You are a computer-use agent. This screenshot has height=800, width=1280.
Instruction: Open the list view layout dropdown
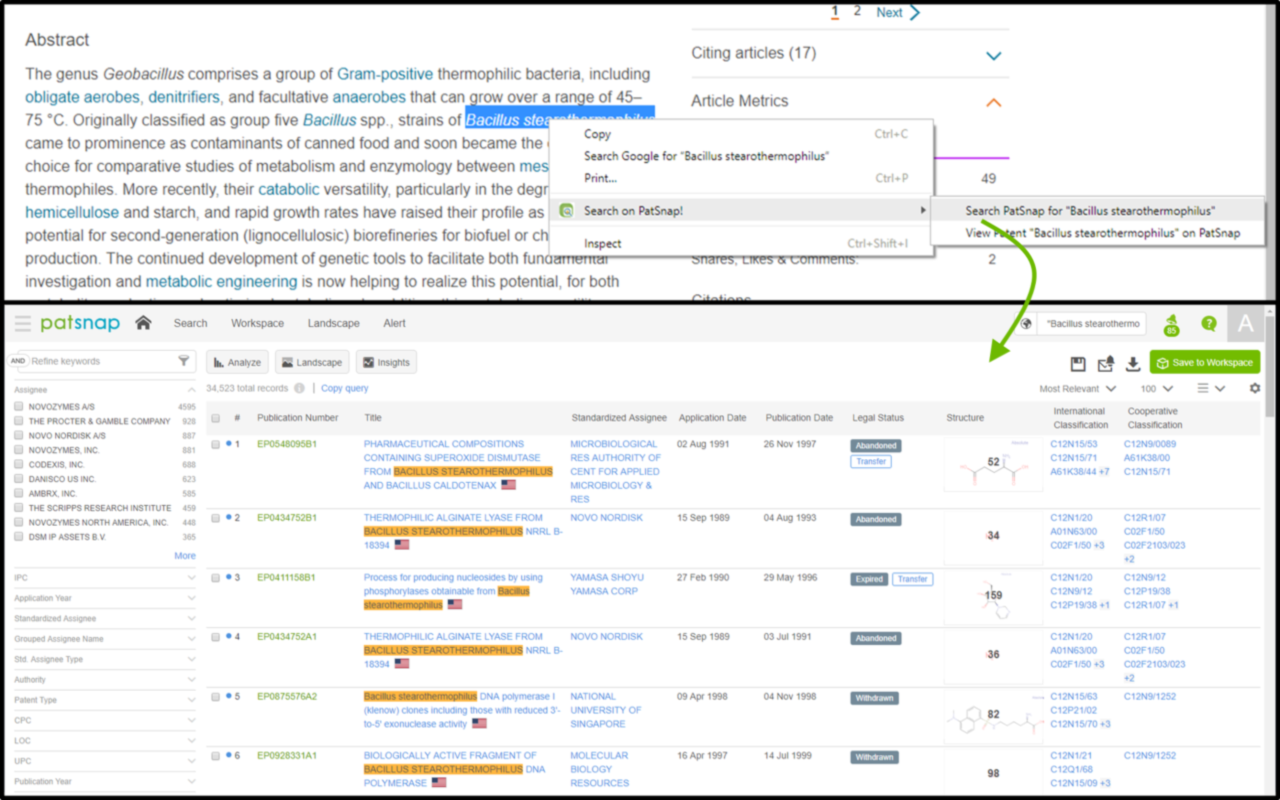(1211, 388)
